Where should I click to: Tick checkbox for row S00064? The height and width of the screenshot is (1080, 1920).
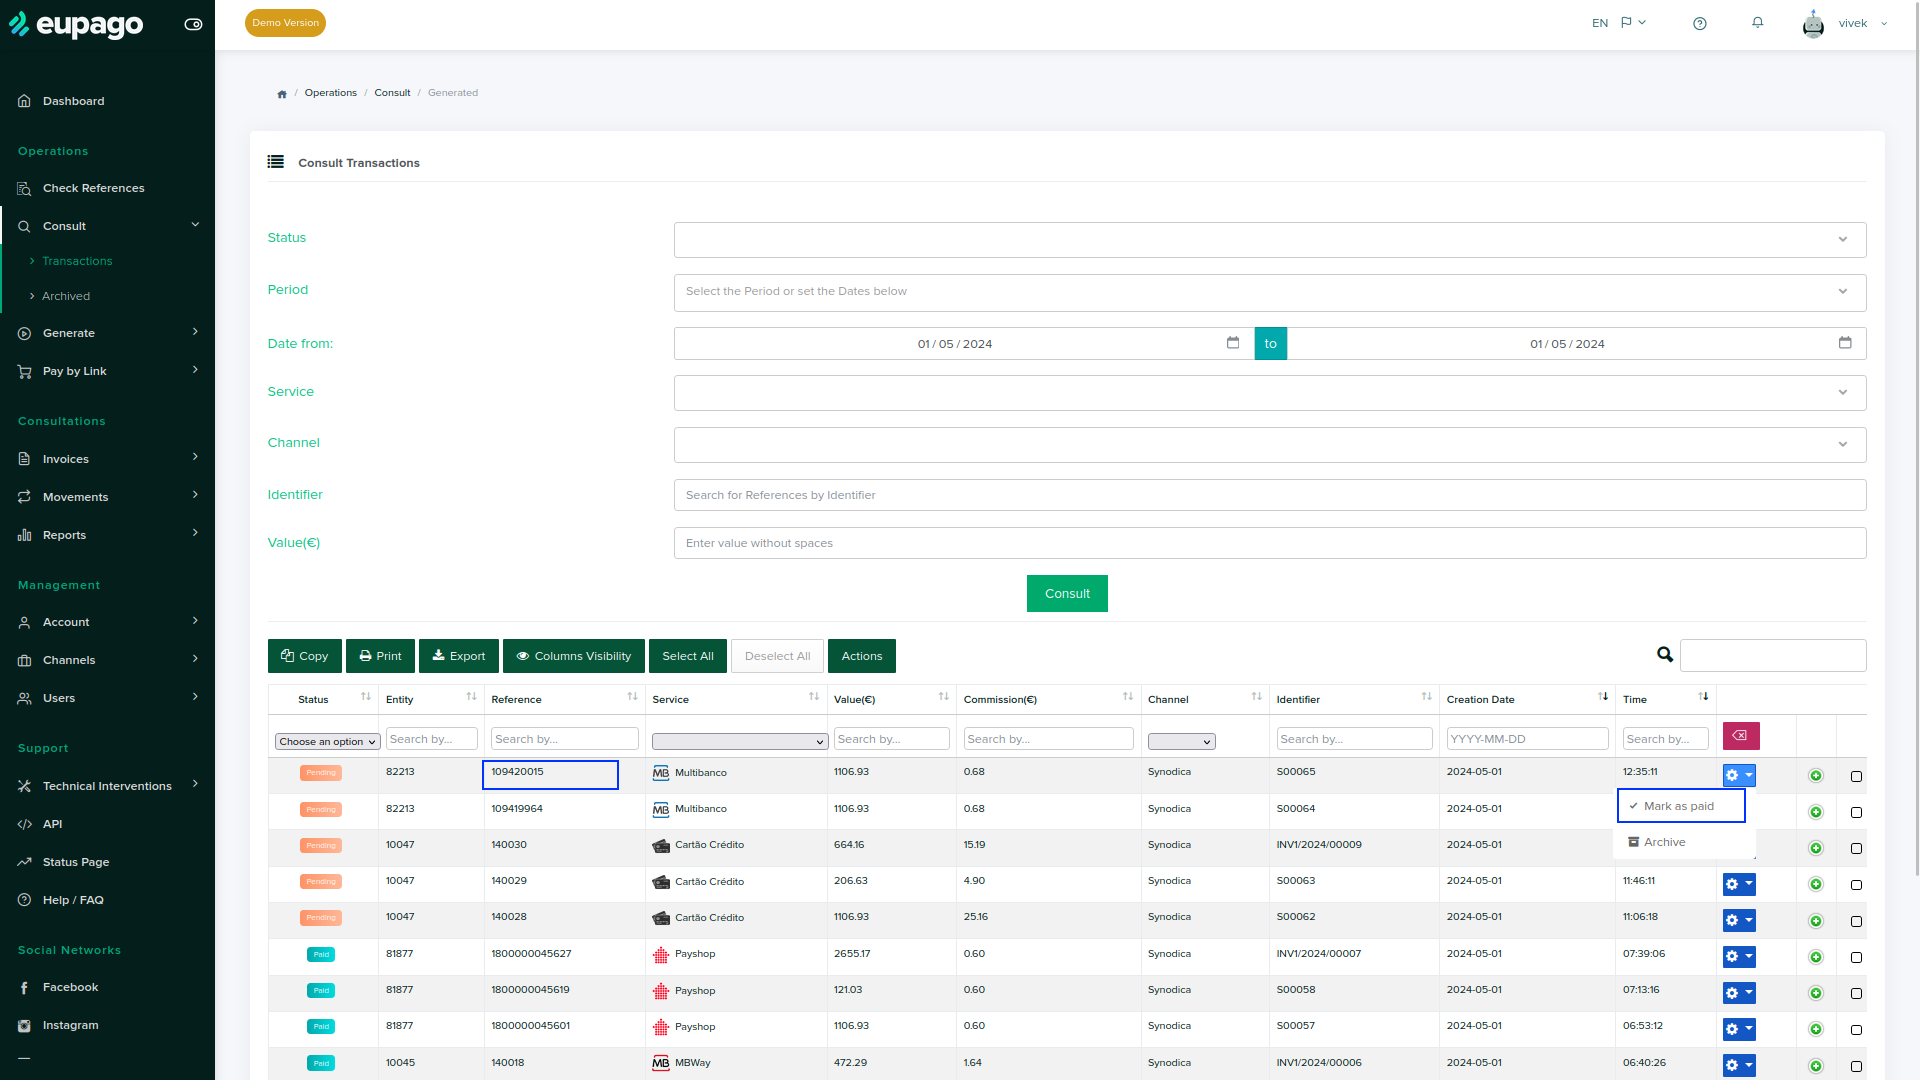[x=1856, y=812]
